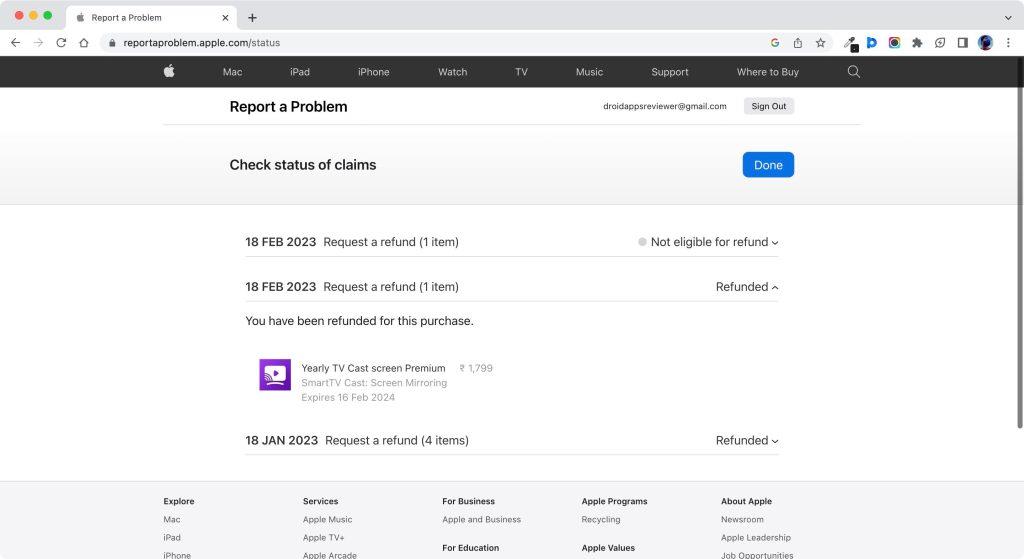1024x559 pixels.
Task: Open a new tab with plus icon
Action: coord(252,18)
